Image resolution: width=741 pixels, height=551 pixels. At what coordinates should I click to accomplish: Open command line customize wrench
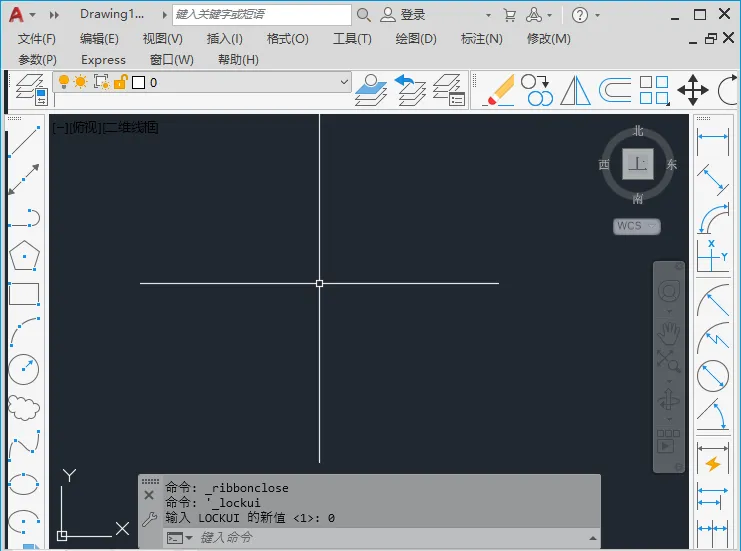coord(149,519)
